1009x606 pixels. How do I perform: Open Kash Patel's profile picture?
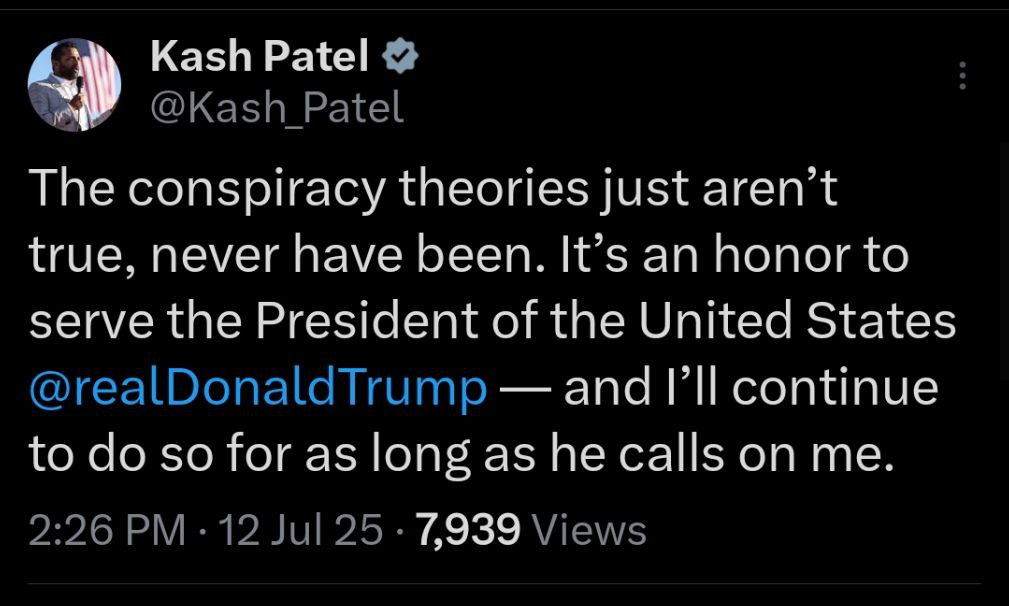74,84
